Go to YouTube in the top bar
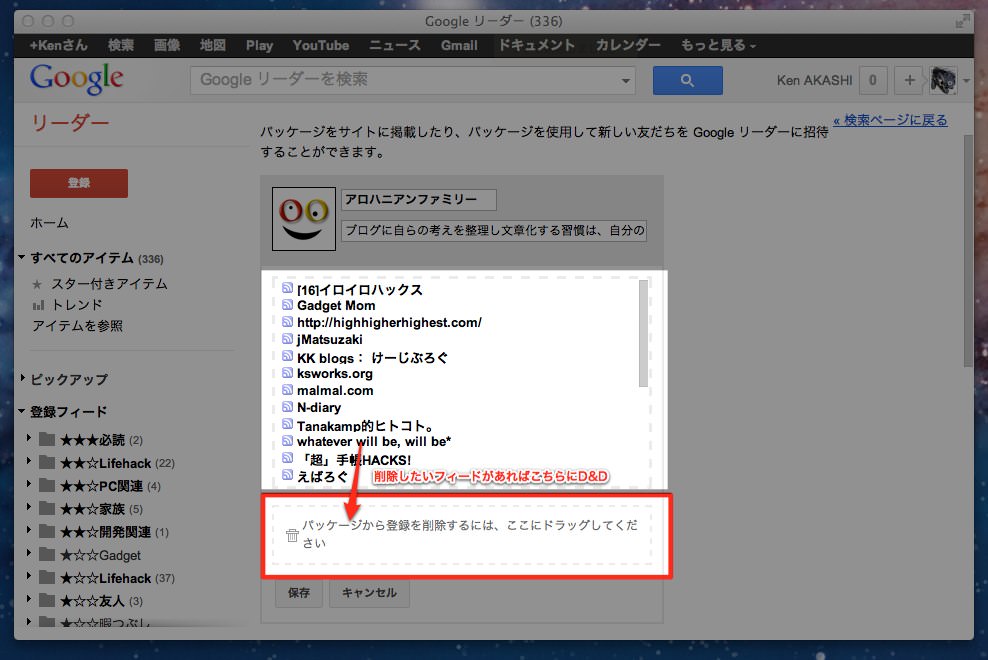Screen dimensions: 988x660 coord(321,45)
